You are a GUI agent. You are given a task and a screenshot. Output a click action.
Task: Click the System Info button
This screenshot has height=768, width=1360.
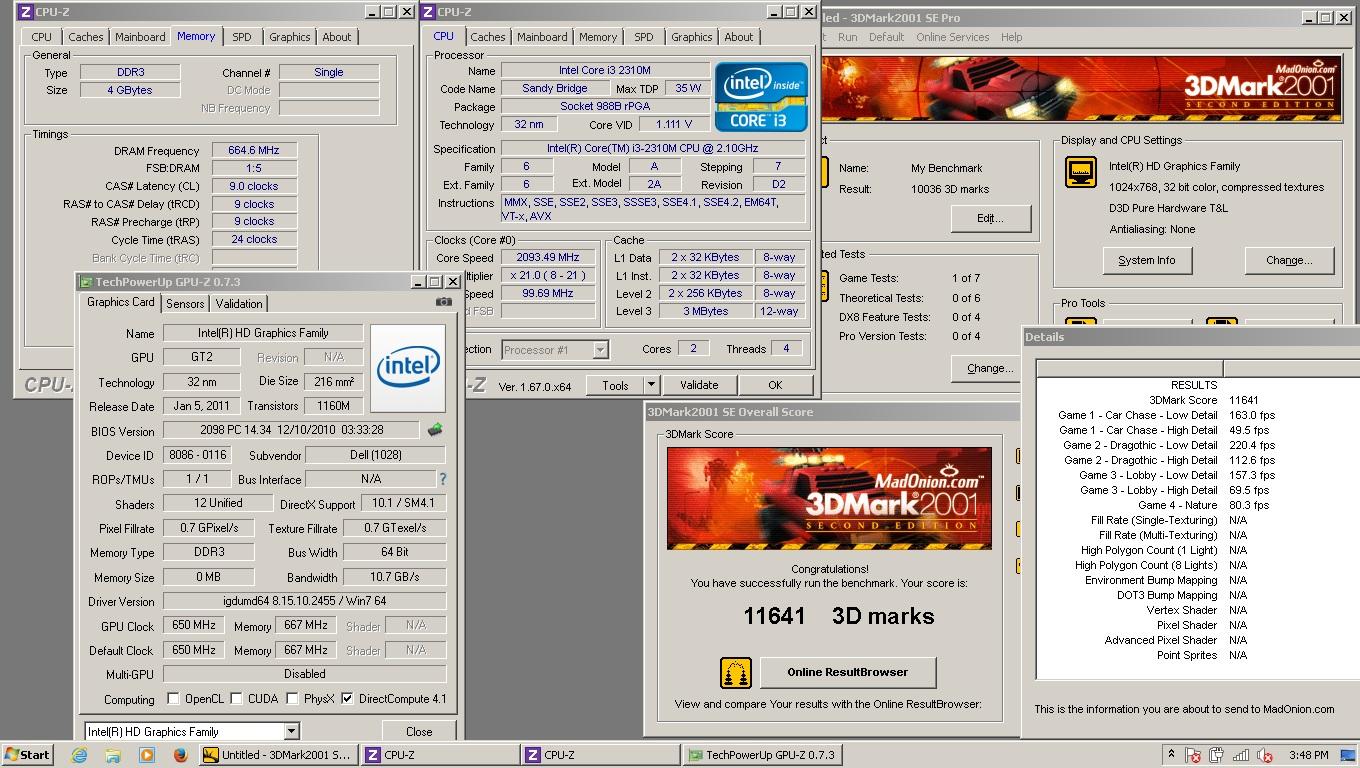pyautogui.click(x=1147, y=260)
